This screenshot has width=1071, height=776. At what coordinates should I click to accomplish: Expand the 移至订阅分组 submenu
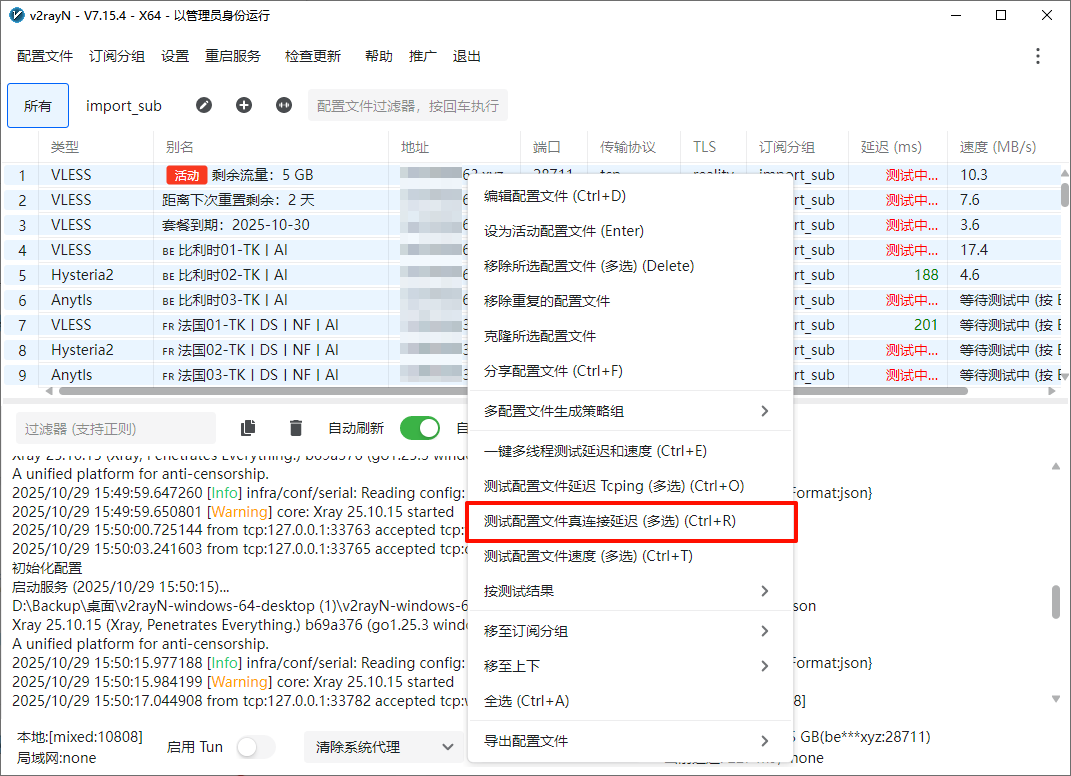[x=630, y=631]
